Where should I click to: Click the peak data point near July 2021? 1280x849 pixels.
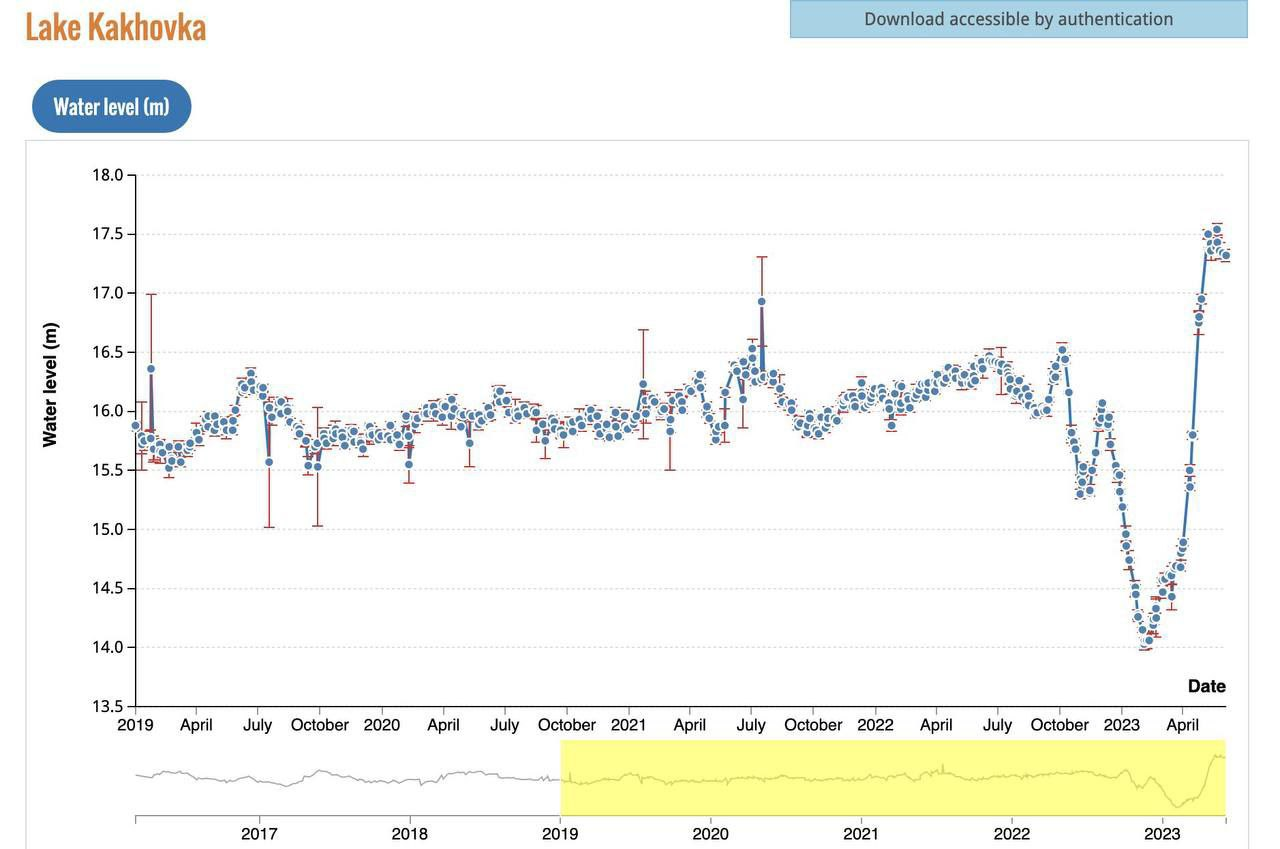pos(761,301)
